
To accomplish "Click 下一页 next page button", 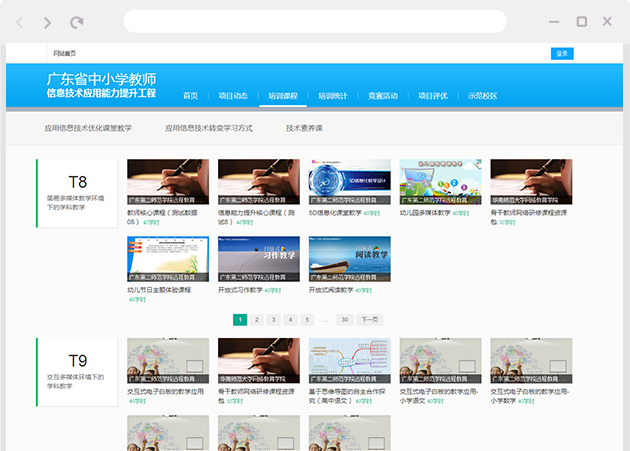I will coord(369,320).
